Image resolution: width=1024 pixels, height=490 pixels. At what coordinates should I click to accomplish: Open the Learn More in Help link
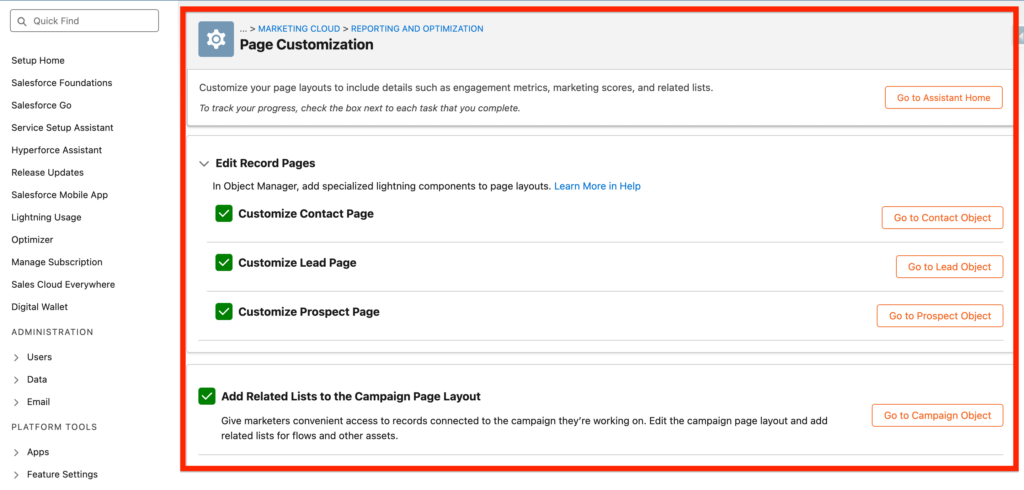(x=597, y=186)
